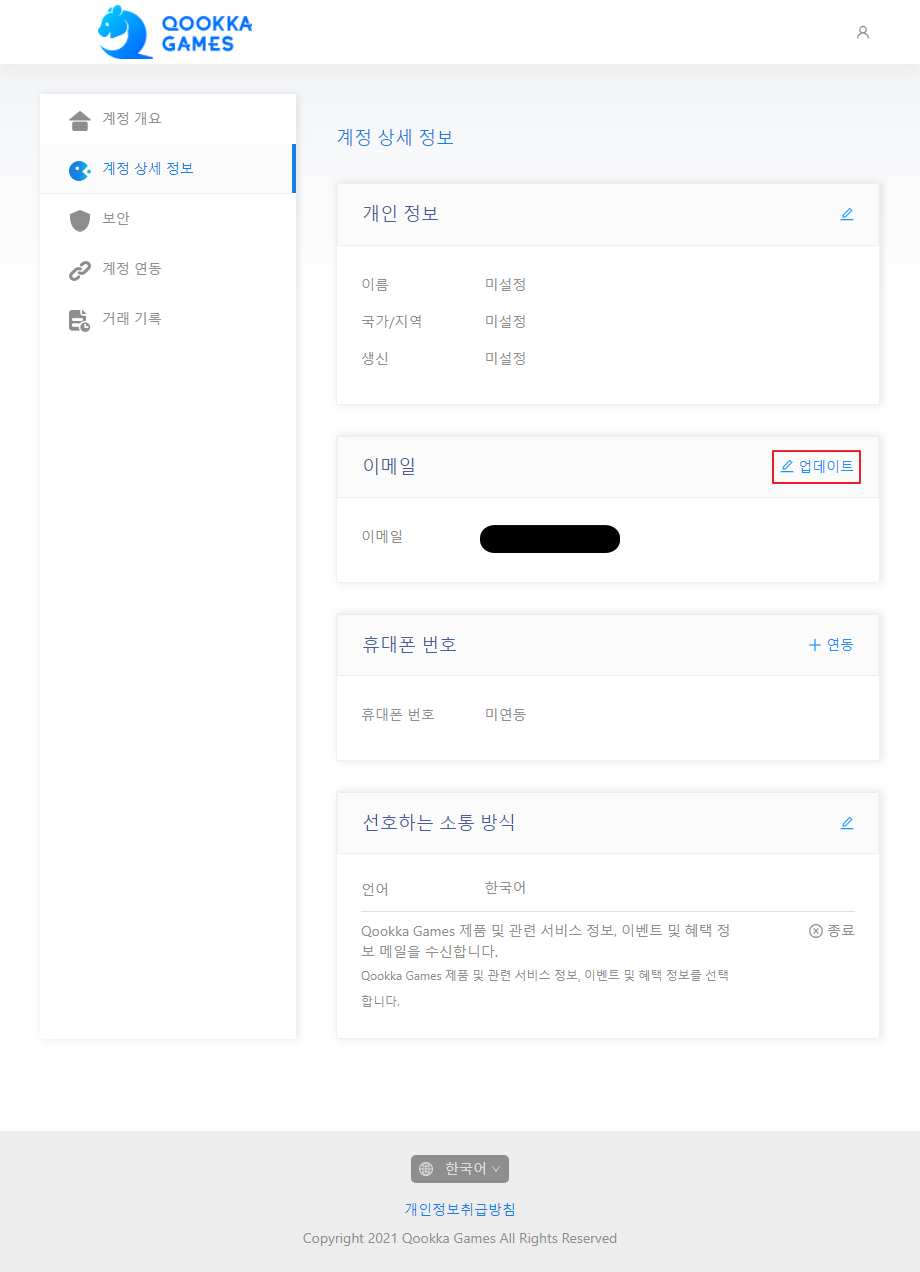Select 계정 상세 정보 in sidebar
The height and width of the screenshot is (1272, 920).
pyautogui.click(x=168, y=169)
